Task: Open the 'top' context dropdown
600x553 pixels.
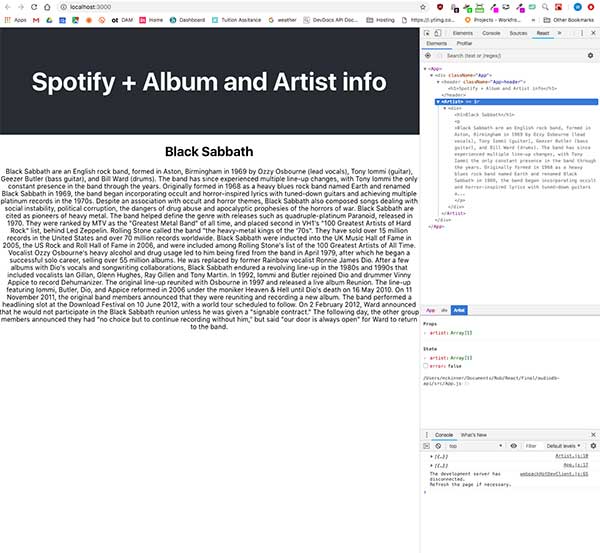Action: tap(475, 446)
